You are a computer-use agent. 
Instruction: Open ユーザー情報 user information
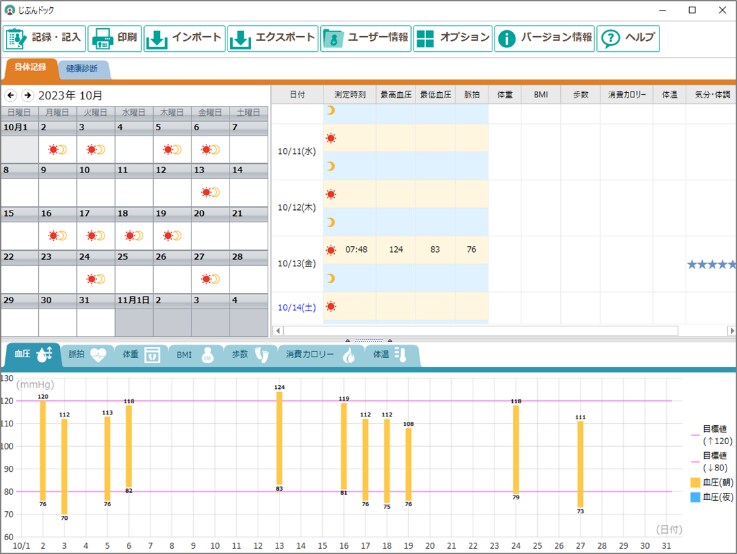coord(366,38)
